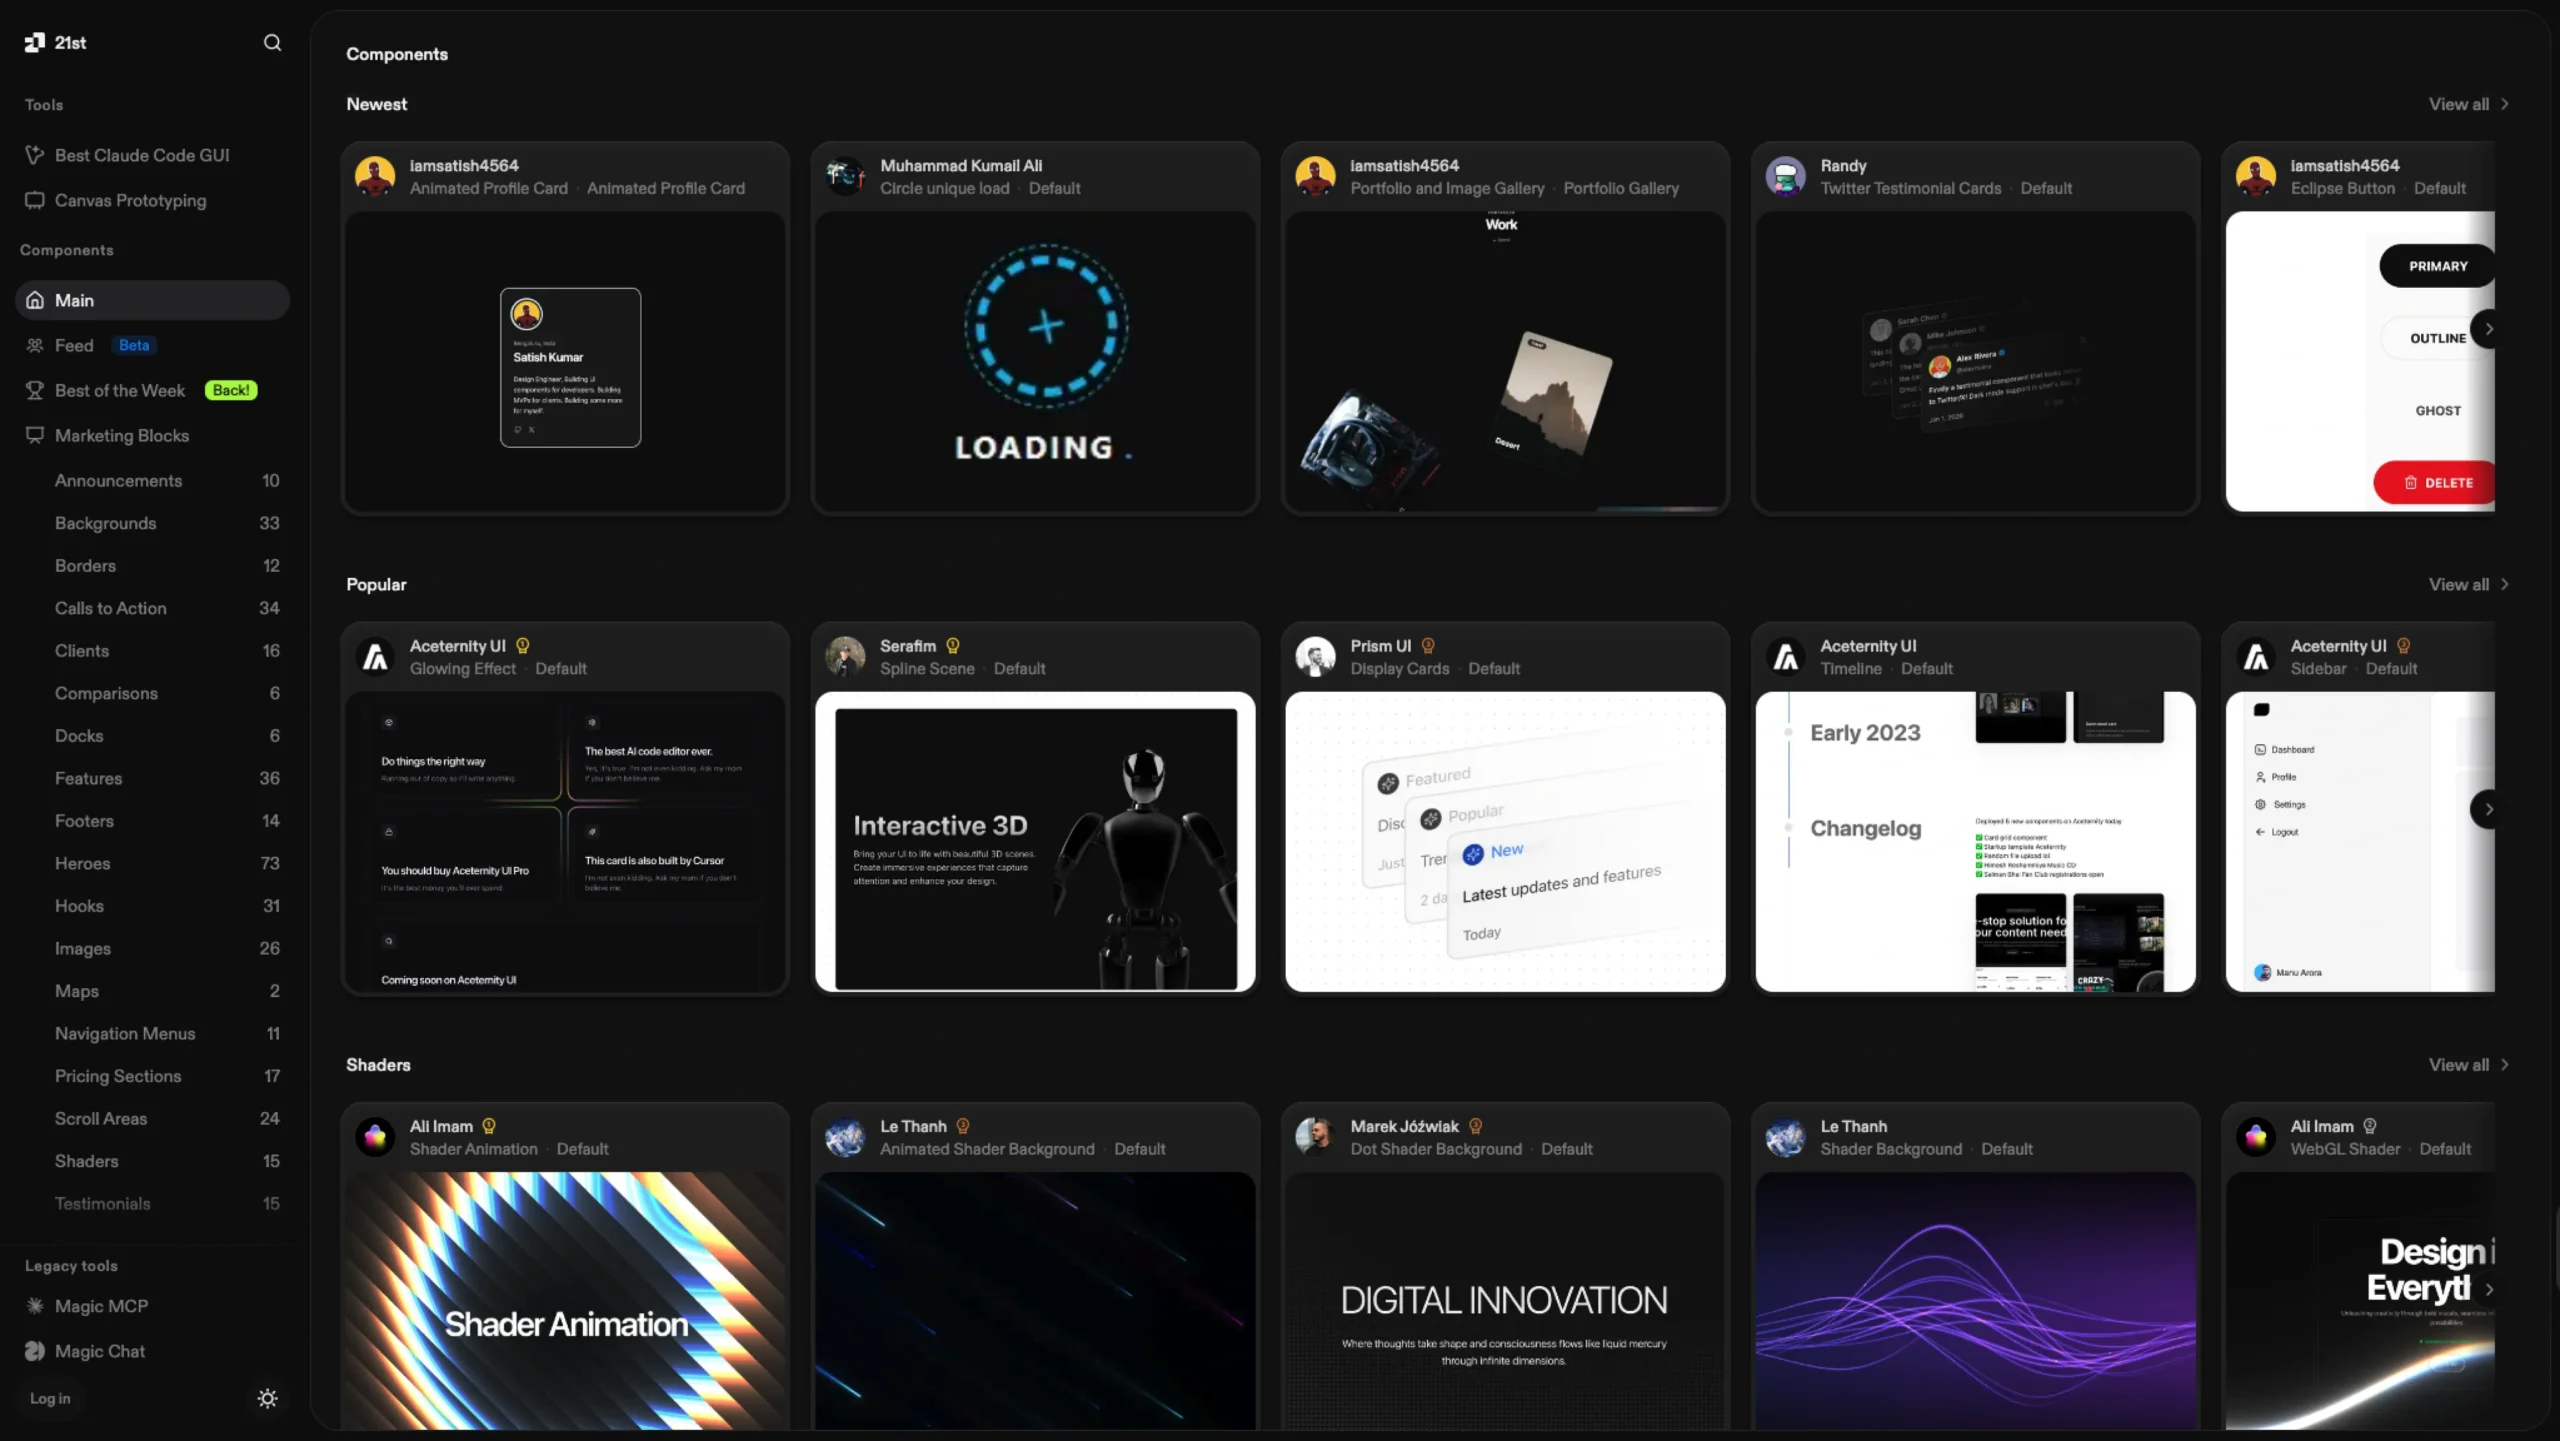Select the Feed Beta sidebar item

click(x=75, y=345)
